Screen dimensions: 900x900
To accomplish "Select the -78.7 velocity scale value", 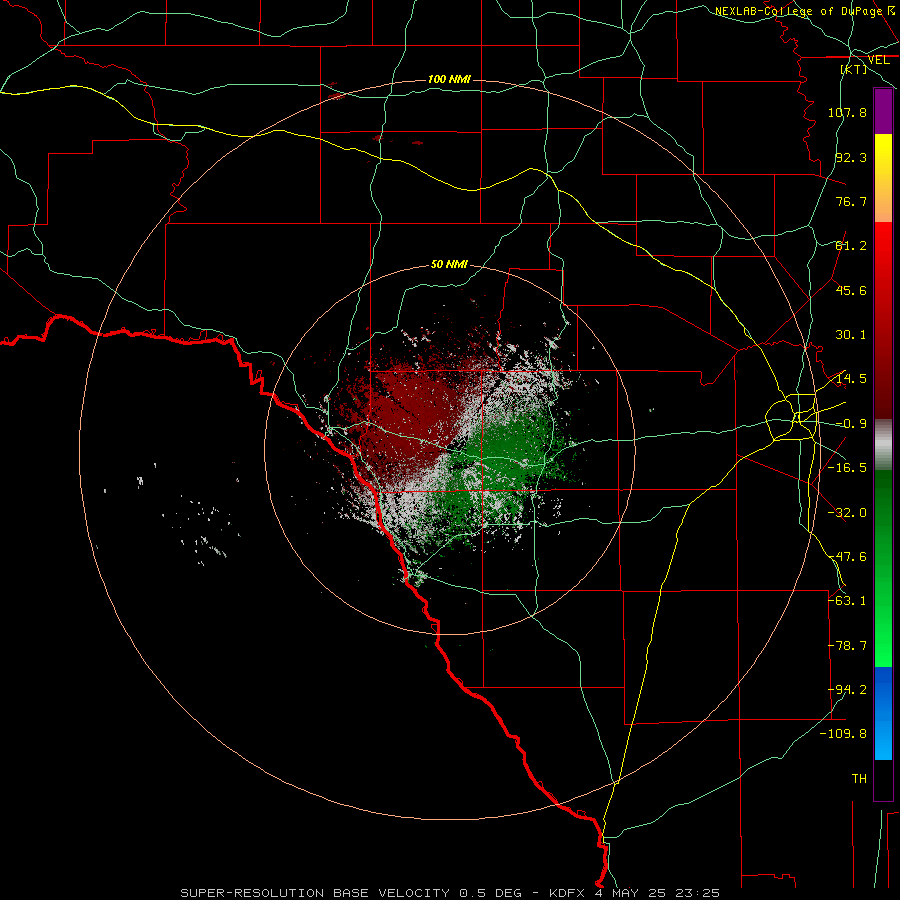I will (x=847, y=646).
